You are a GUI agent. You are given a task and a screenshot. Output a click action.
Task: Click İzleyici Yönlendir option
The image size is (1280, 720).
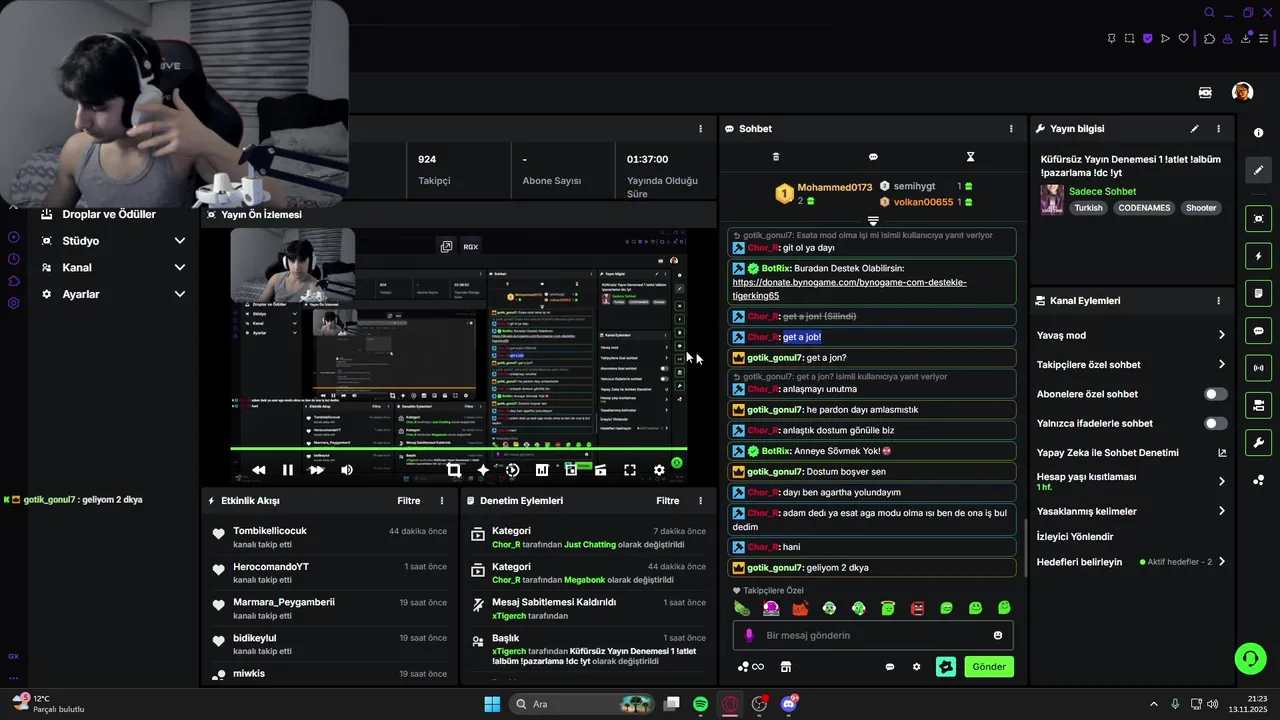[1075, 537]
